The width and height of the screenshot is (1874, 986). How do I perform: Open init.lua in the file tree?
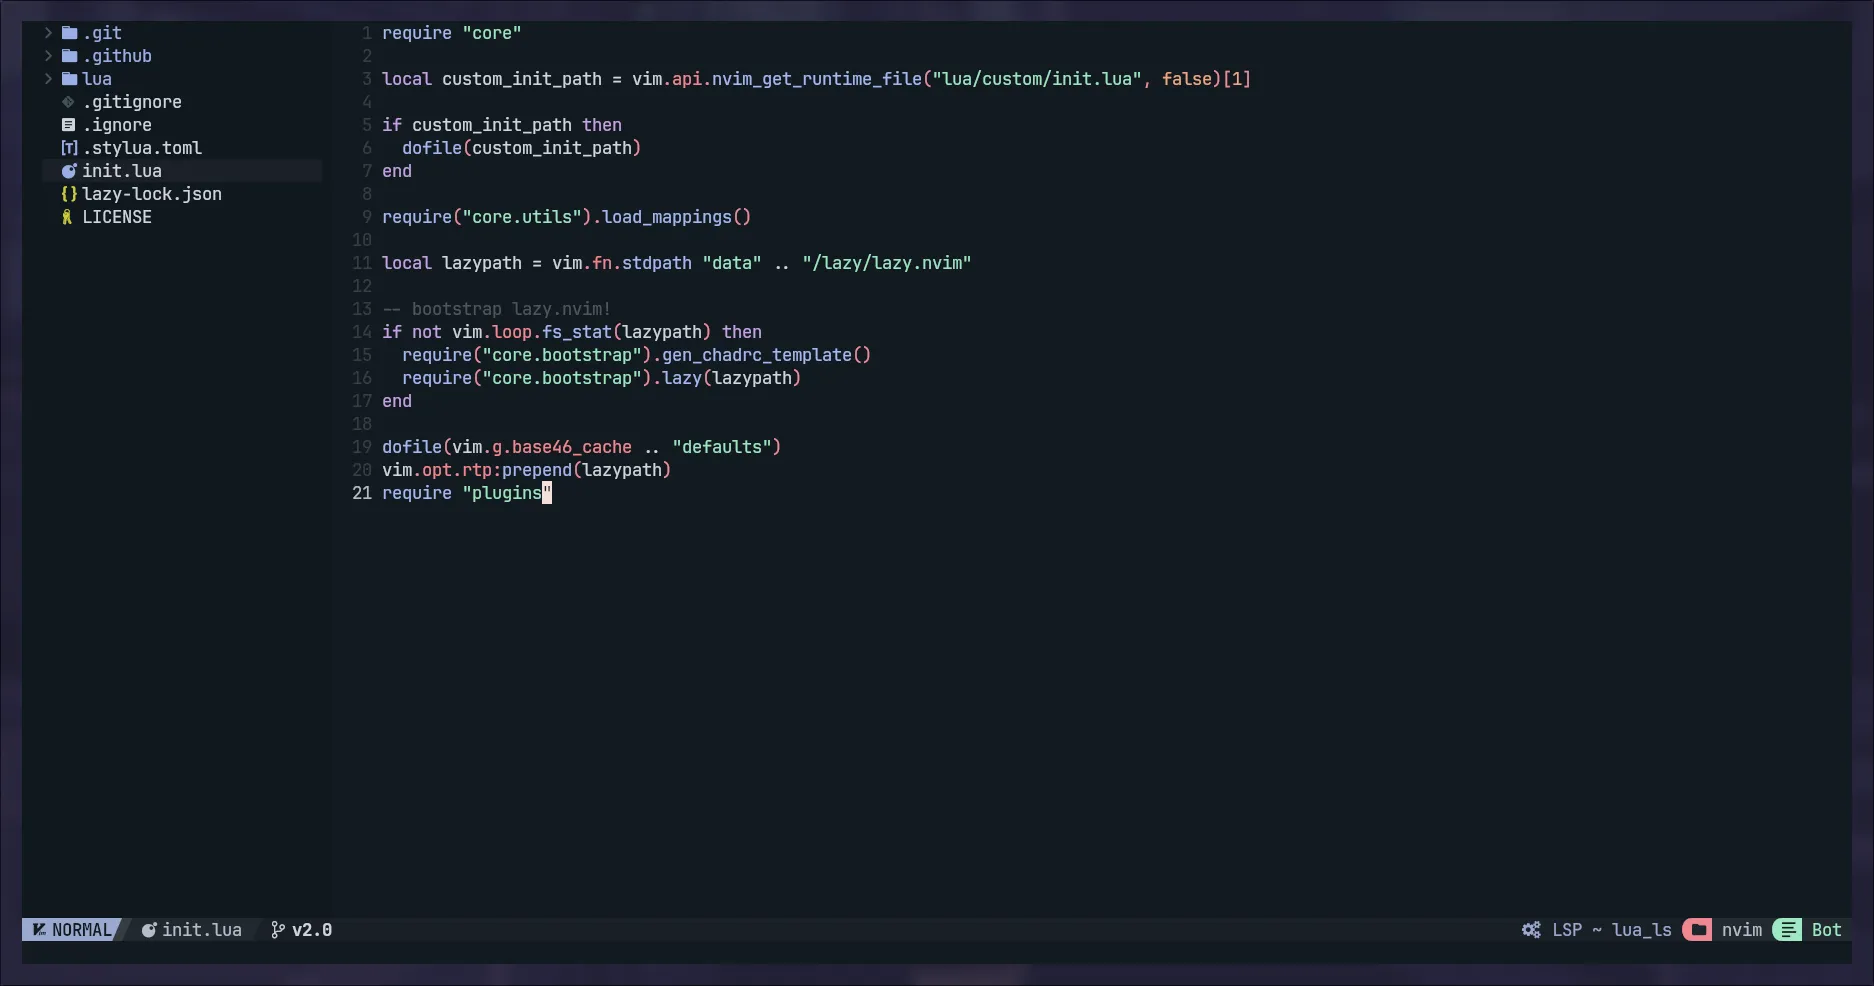pos(122,171)
